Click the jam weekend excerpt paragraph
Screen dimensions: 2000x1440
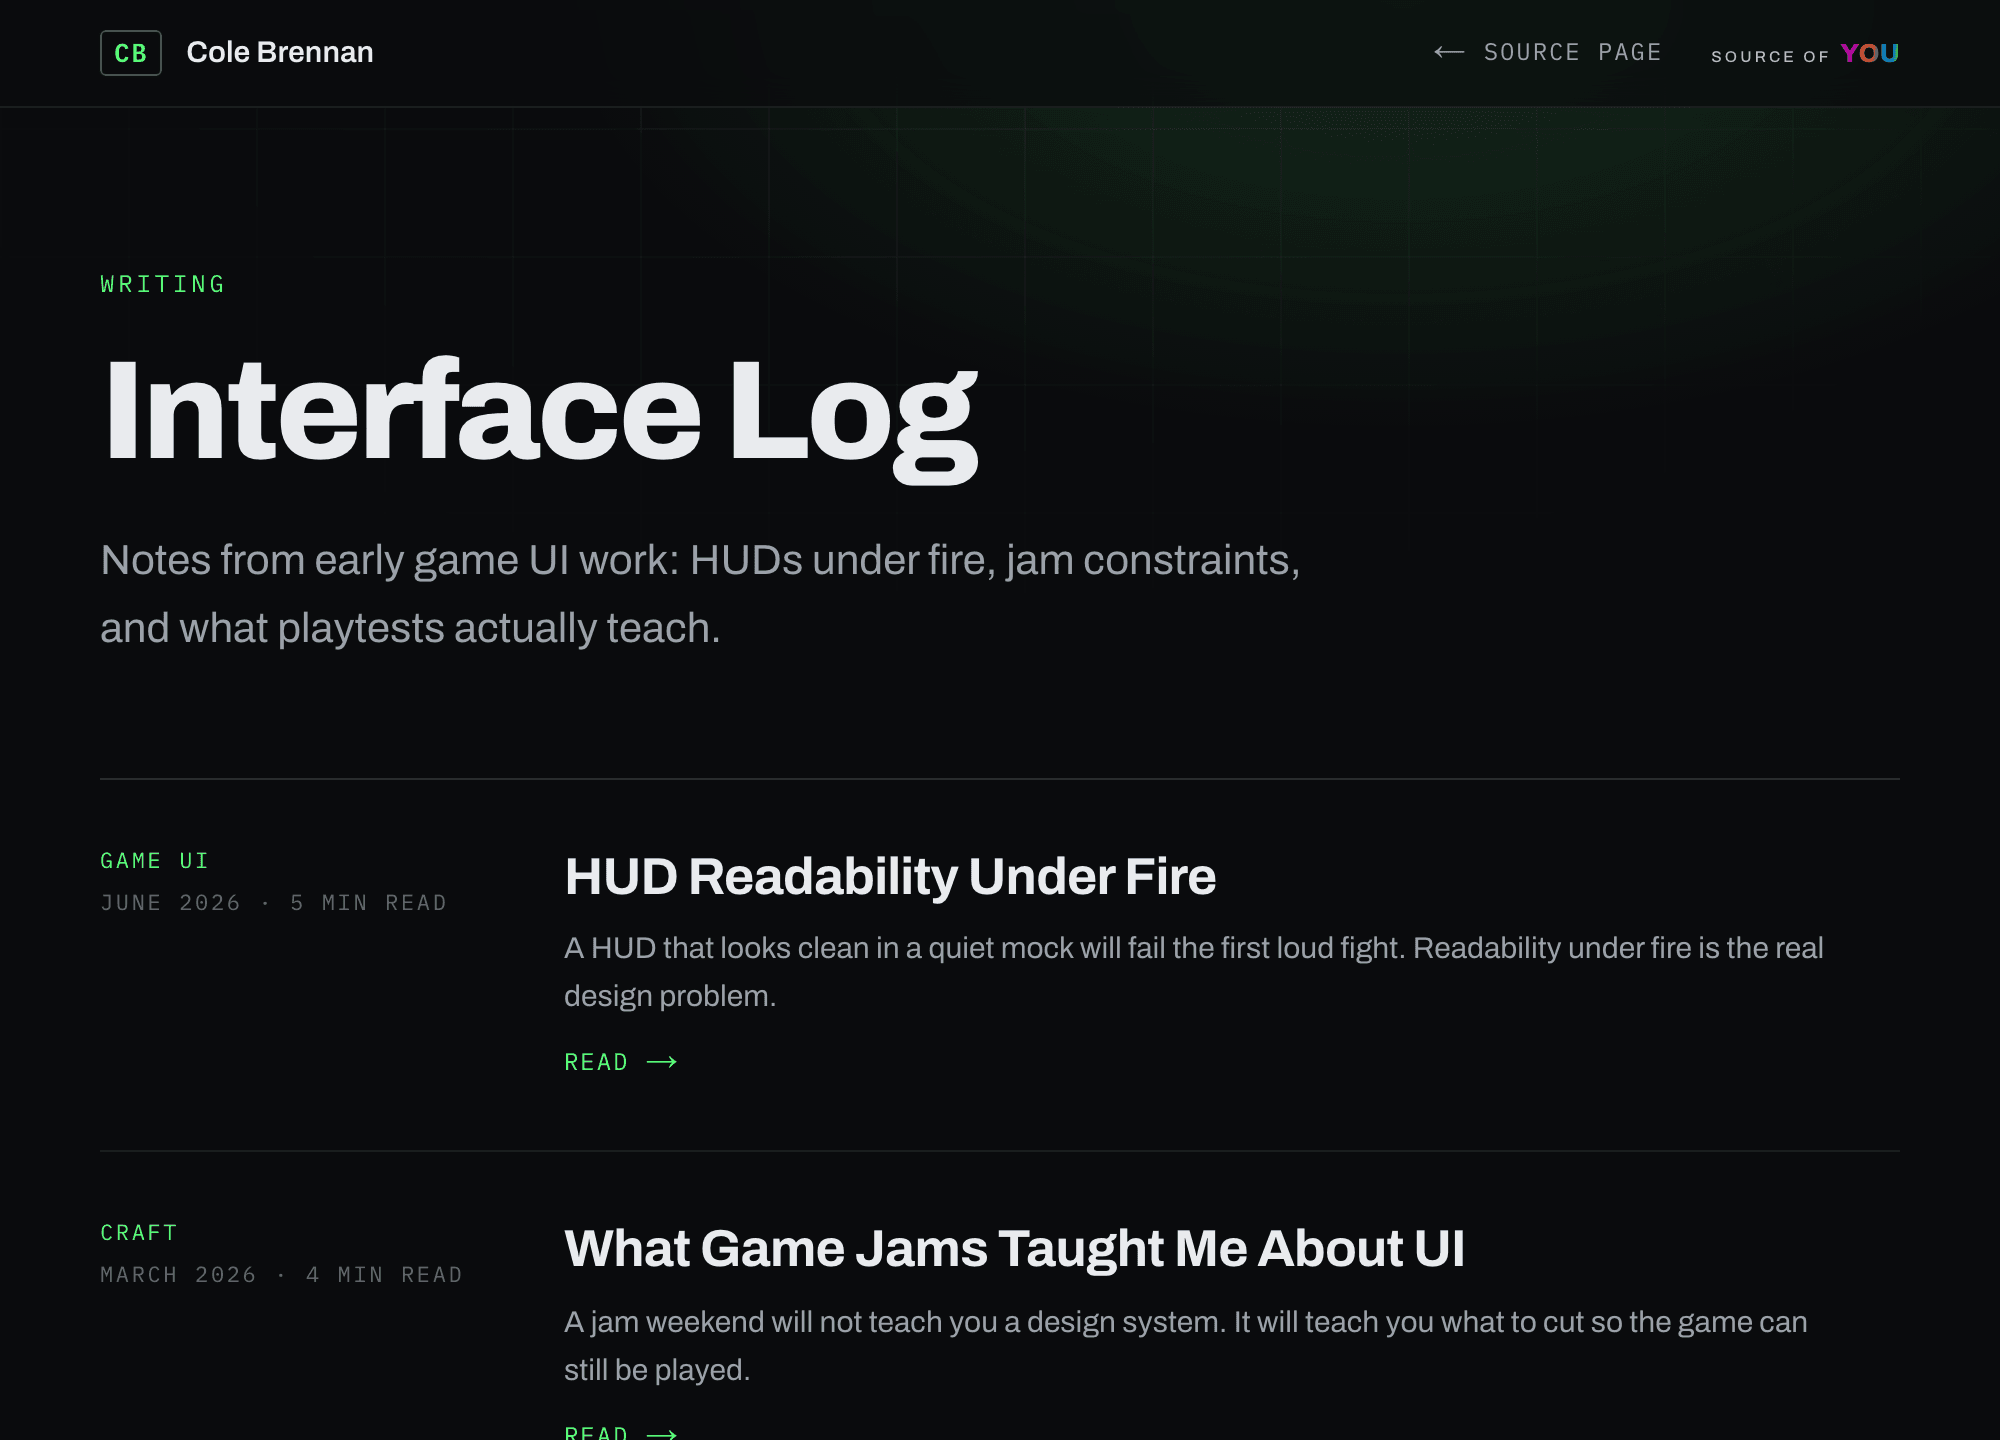pyautogui.click(x=1186, y=1346)
